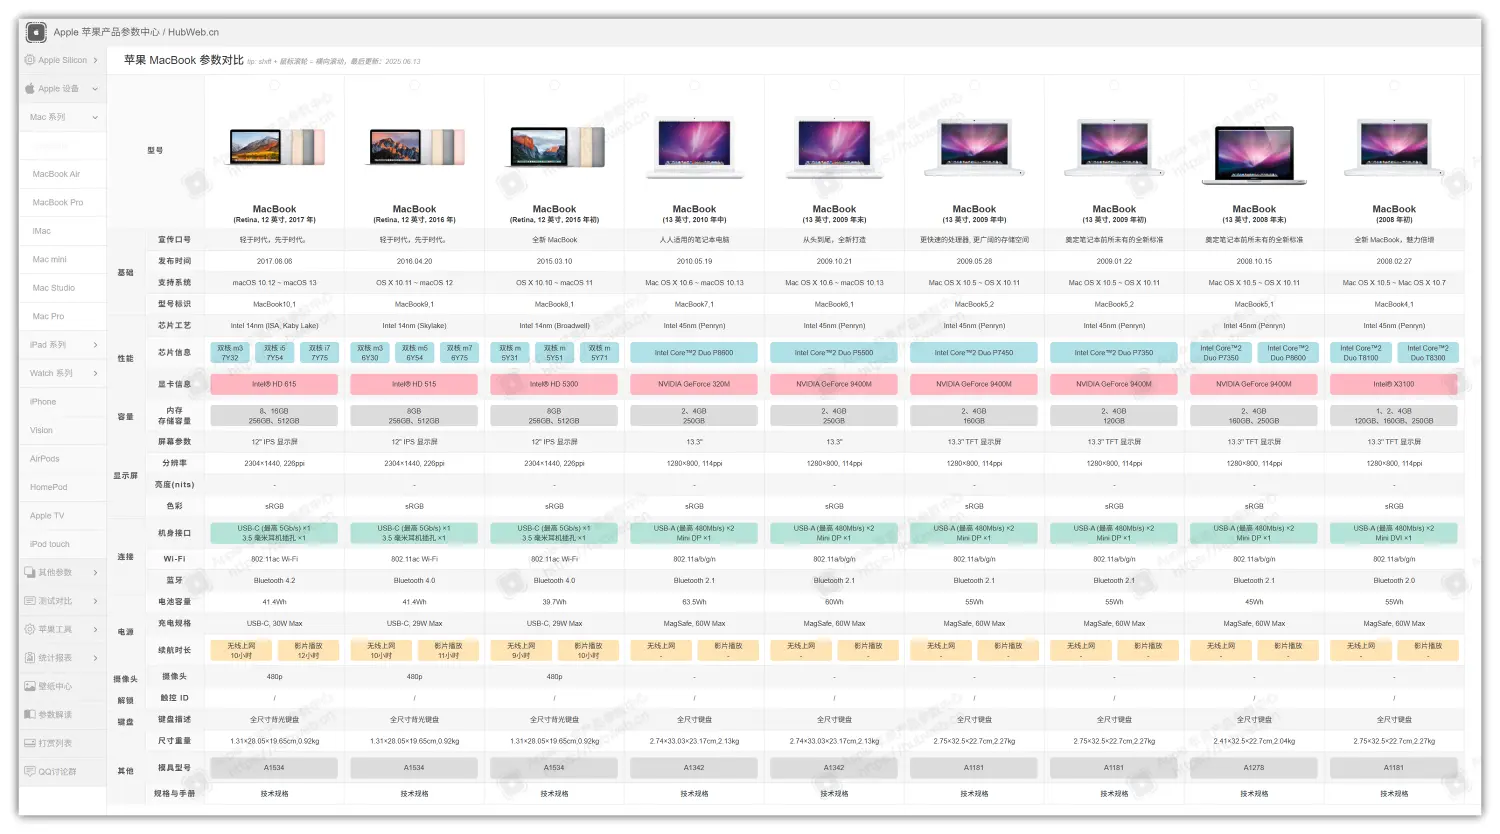Screen dimensions: 1500x834
Task: Go to Vision in the sidebar
Action: tap(41, 430)
